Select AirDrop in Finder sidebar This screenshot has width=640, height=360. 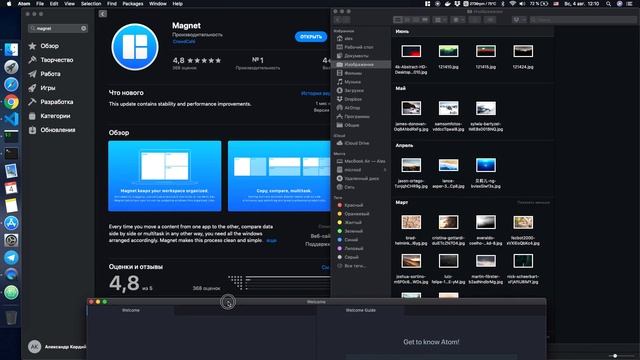pyautogui.click(x=352, y=108)
